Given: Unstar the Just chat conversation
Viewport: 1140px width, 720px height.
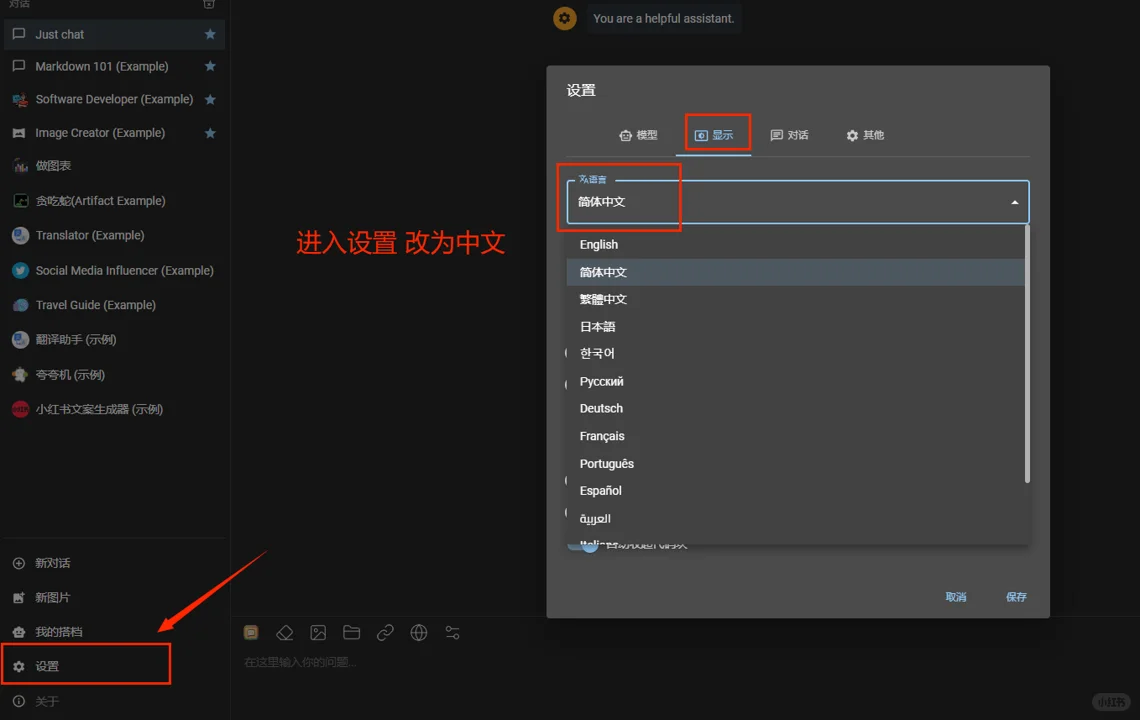Looking at the screenshot, I should tap(210, 33).
